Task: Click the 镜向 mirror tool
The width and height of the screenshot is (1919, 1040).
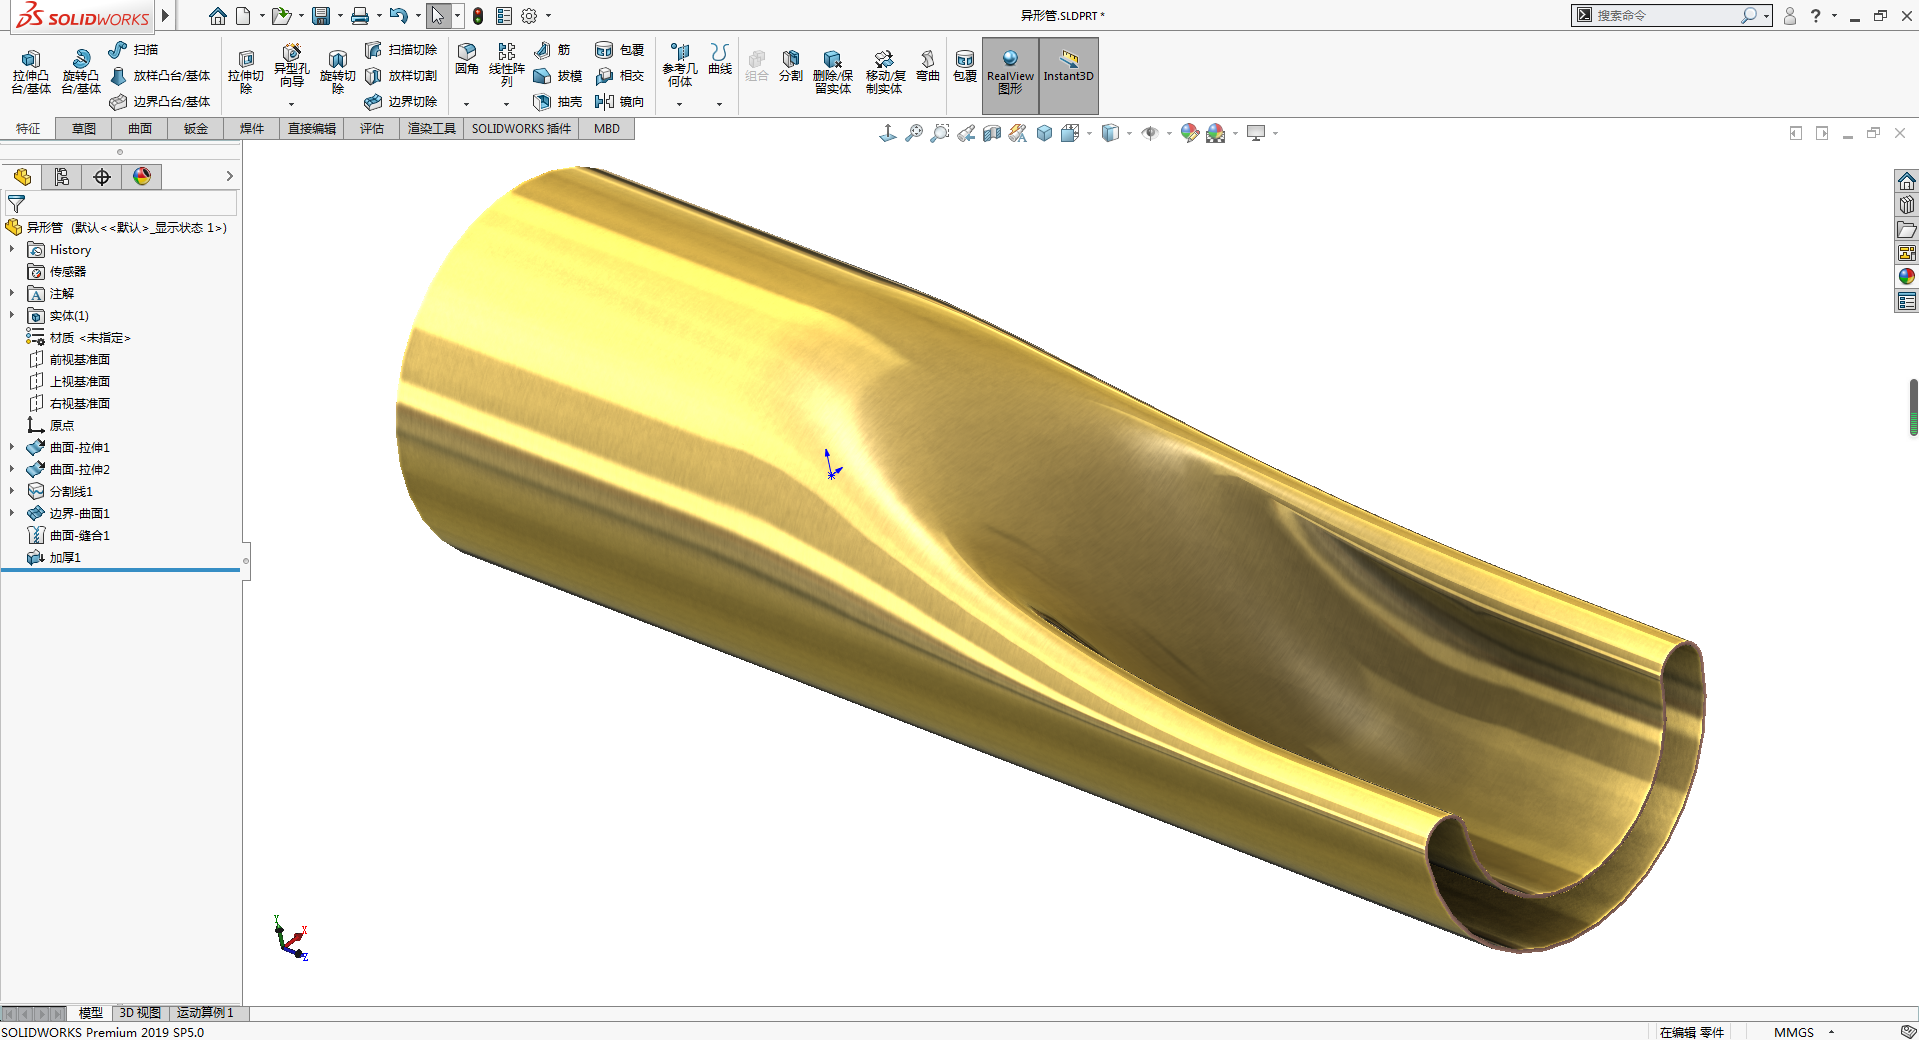Action: (x=620, y=102)
